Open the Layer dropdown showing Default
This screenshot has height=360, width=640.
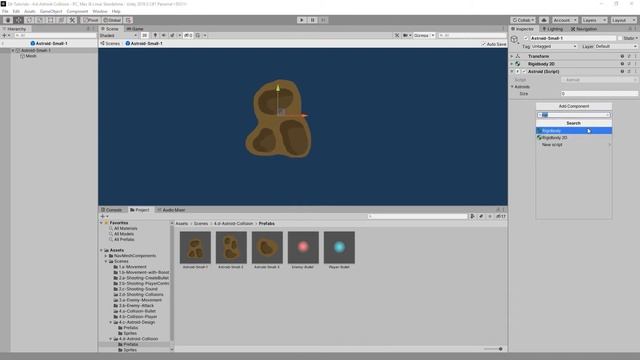[x=616, y=47]
